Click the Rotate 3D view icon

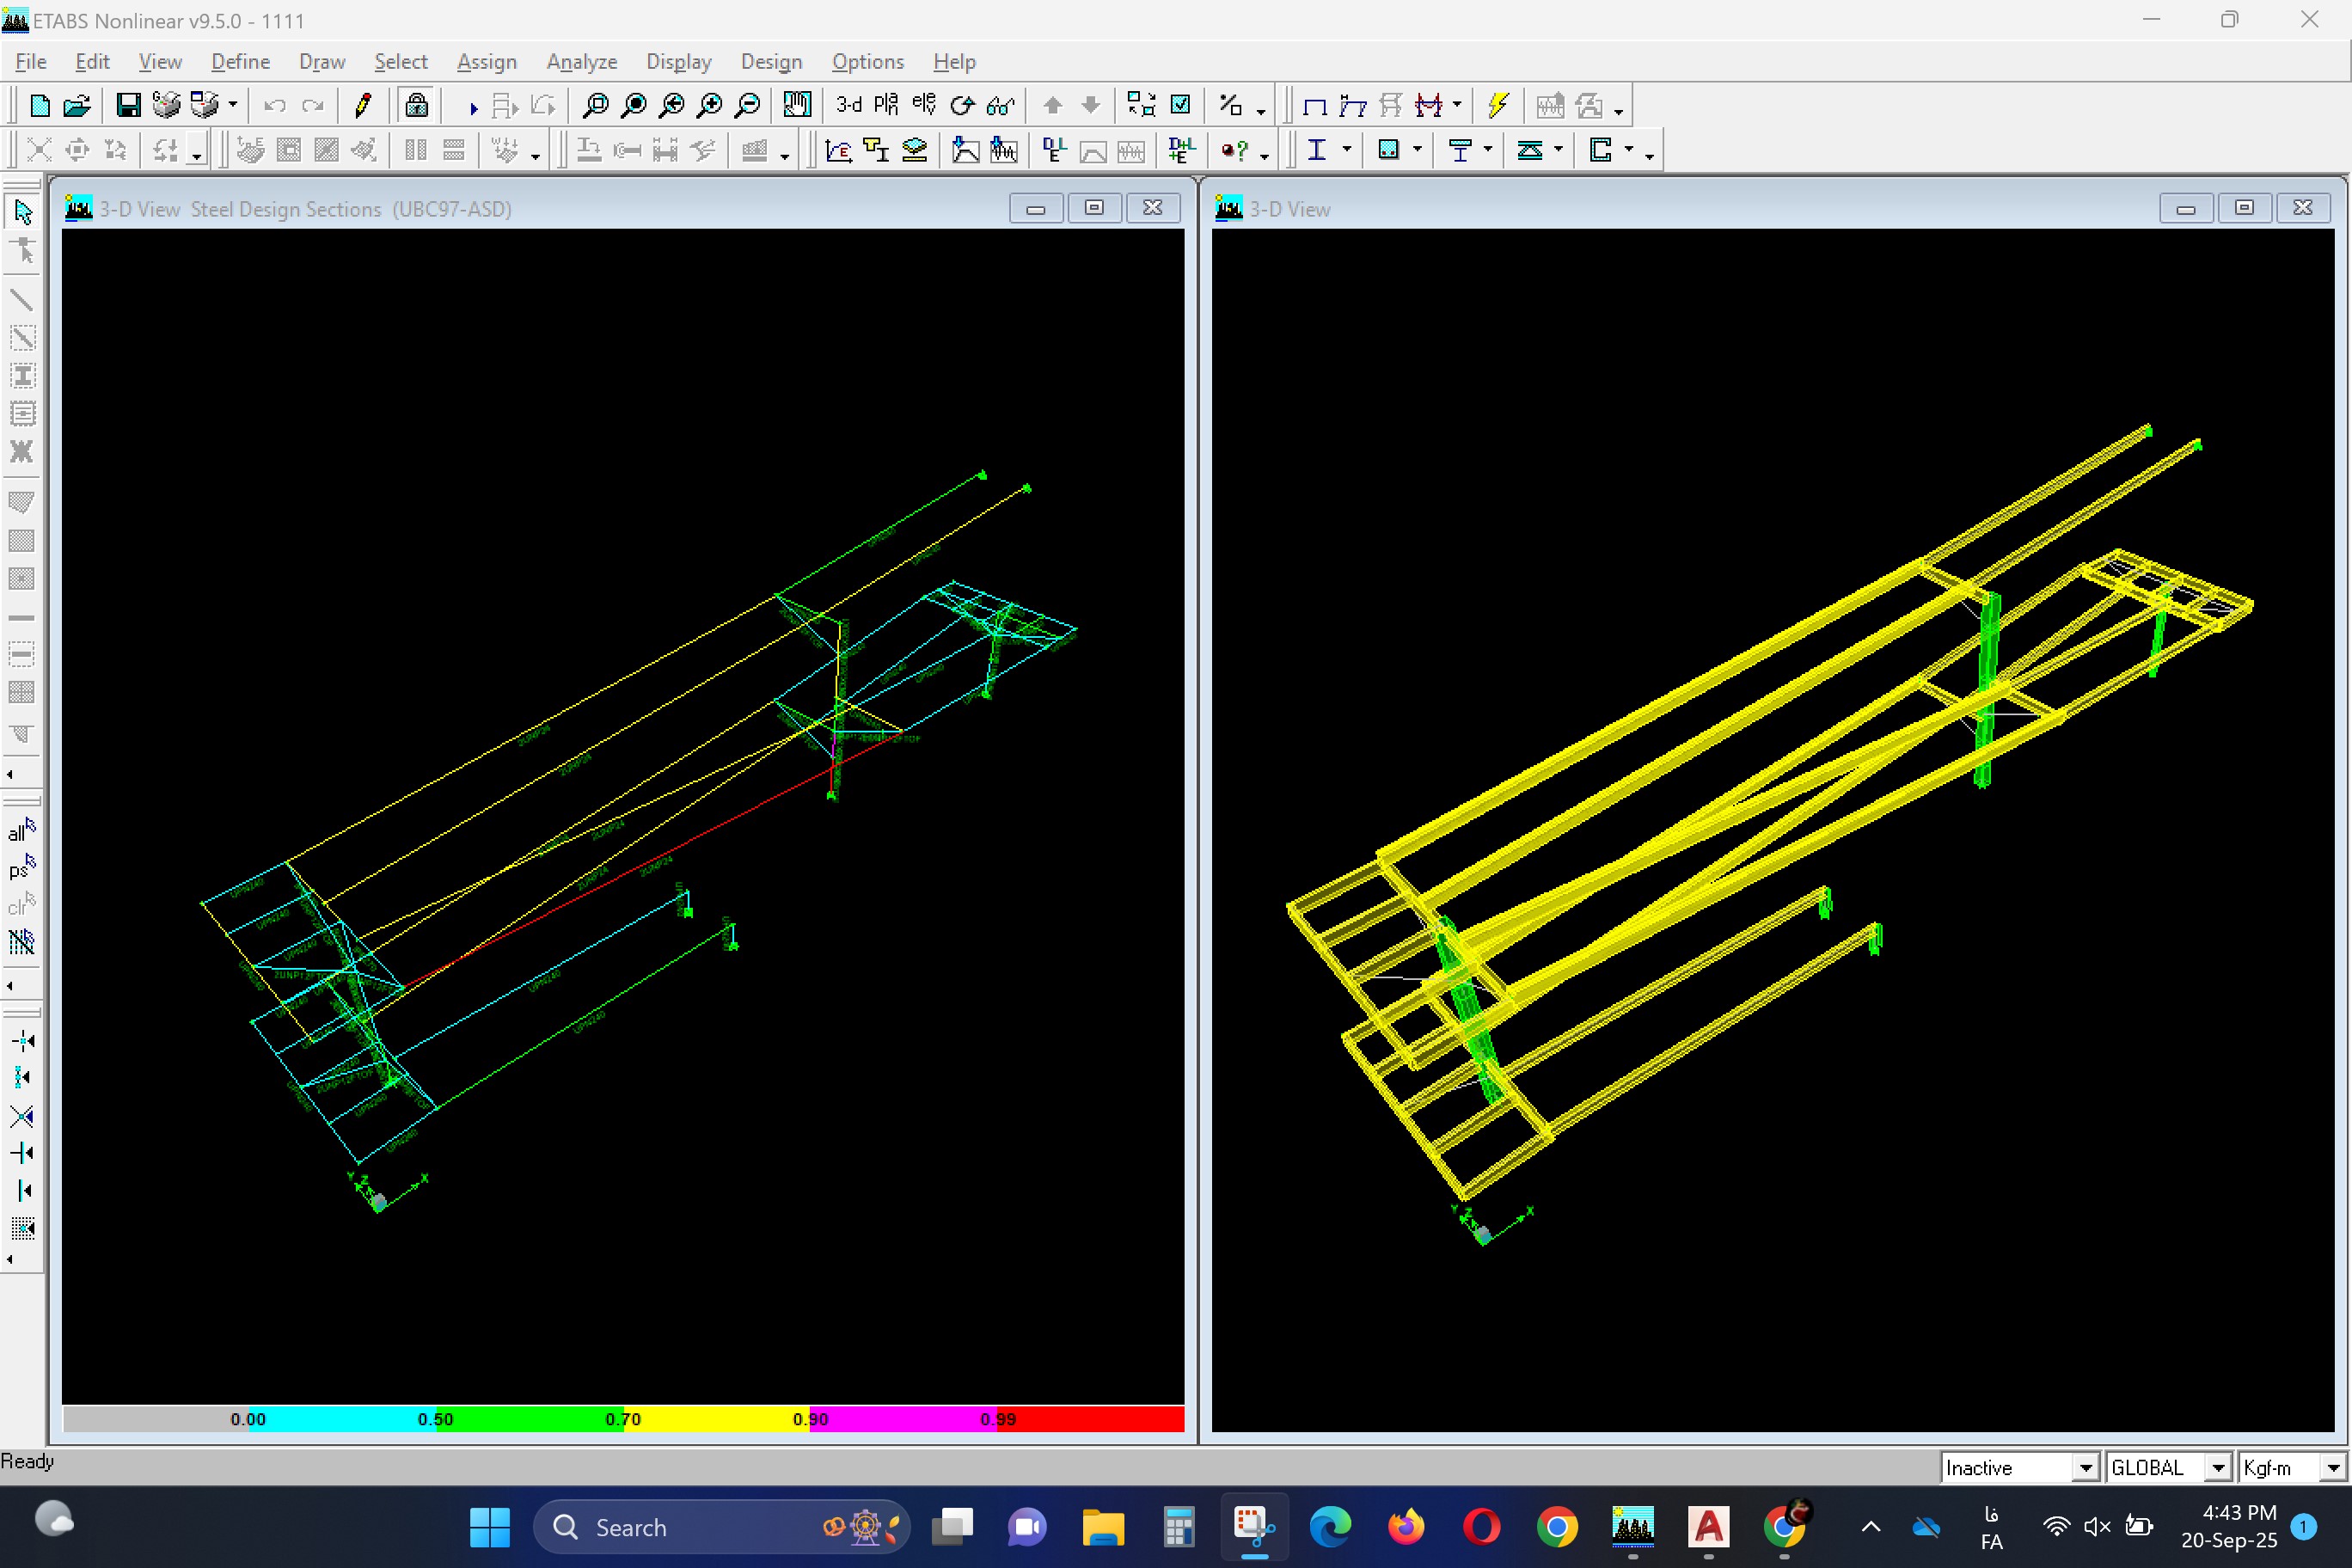[962, 105]
